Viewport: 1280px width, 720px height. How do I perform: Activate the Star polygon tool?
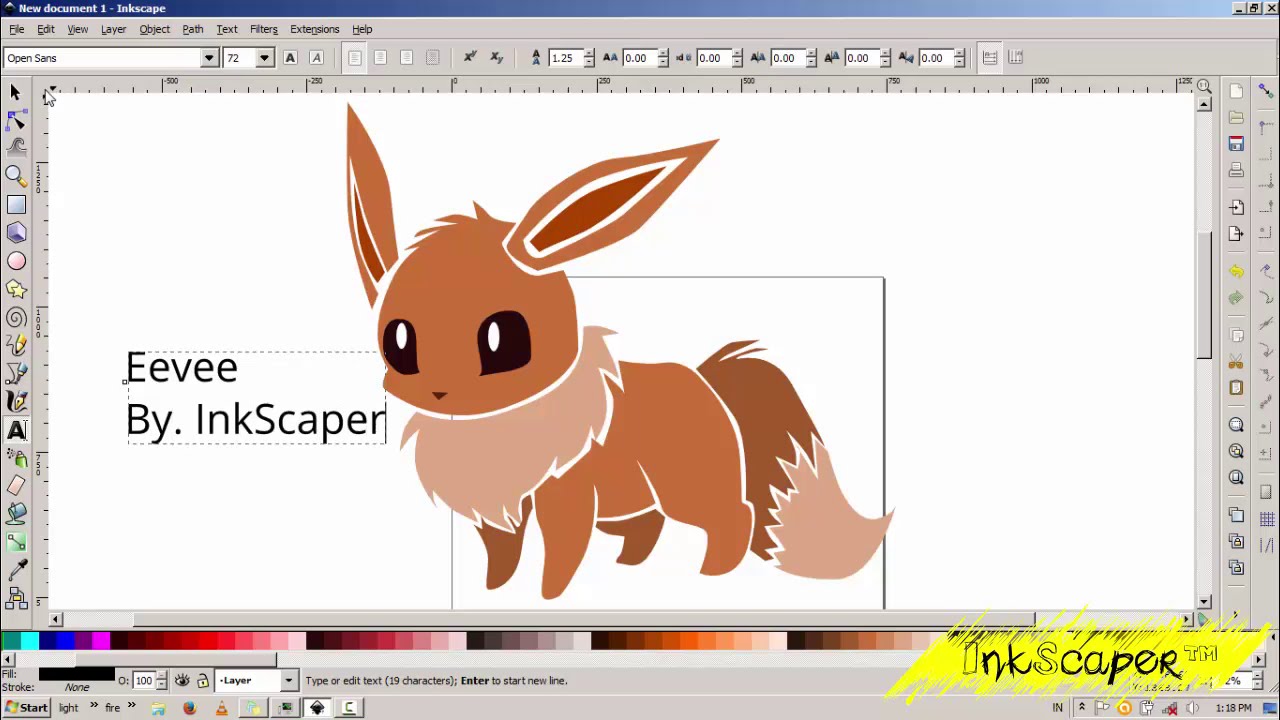[x=16, y=290]
